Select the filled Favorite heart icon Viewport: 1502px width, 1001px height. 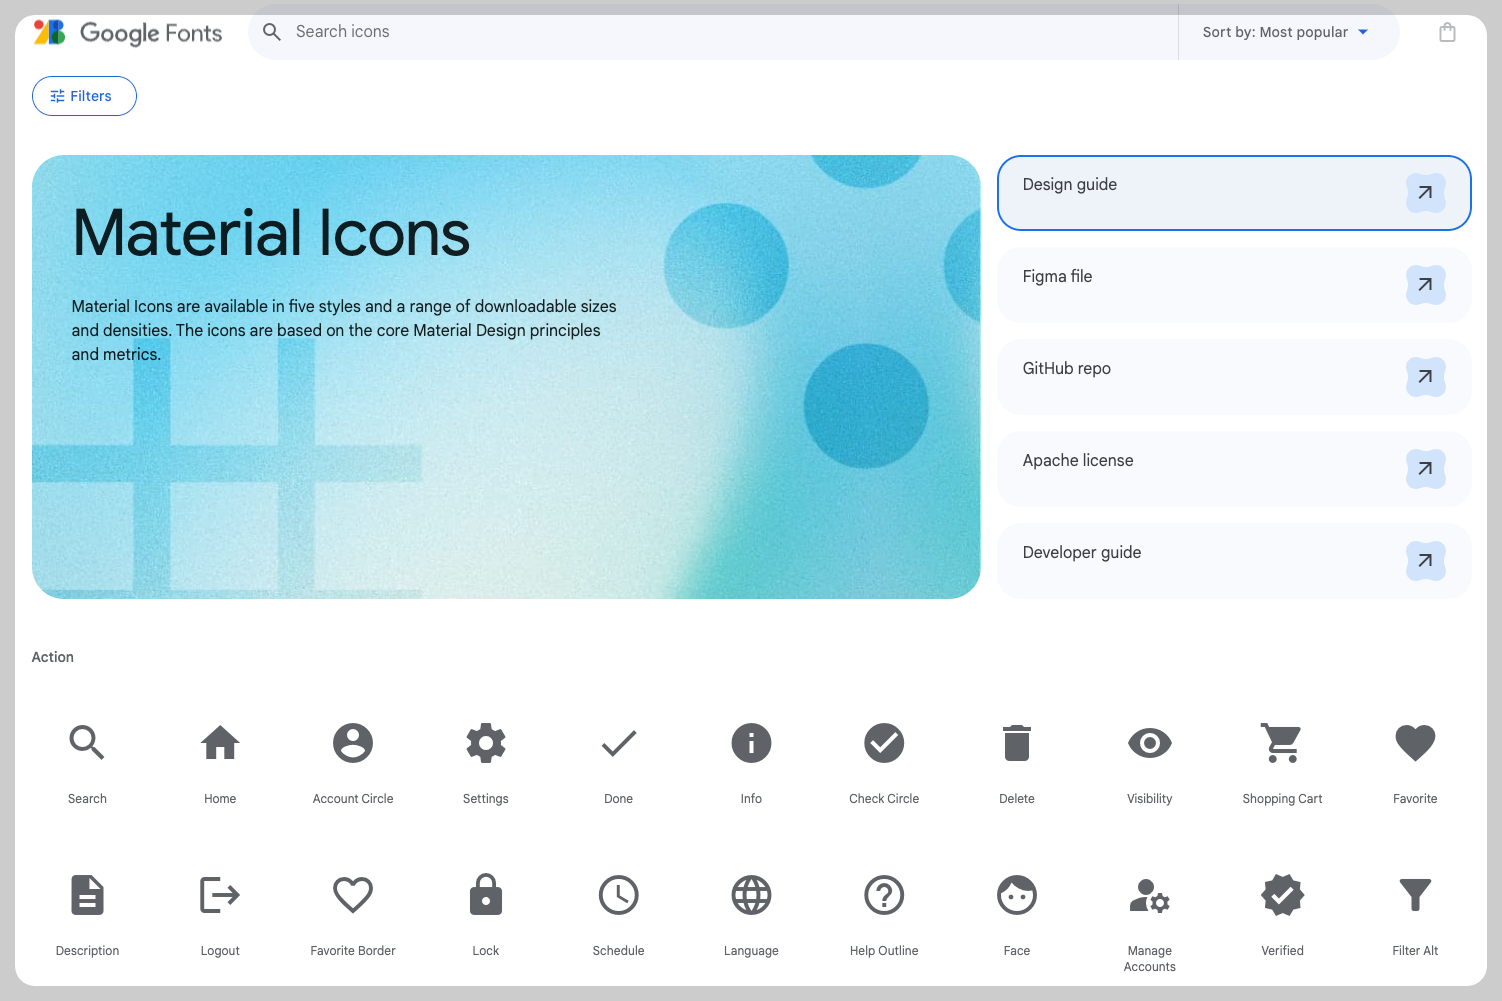(x=1415, y=743)
